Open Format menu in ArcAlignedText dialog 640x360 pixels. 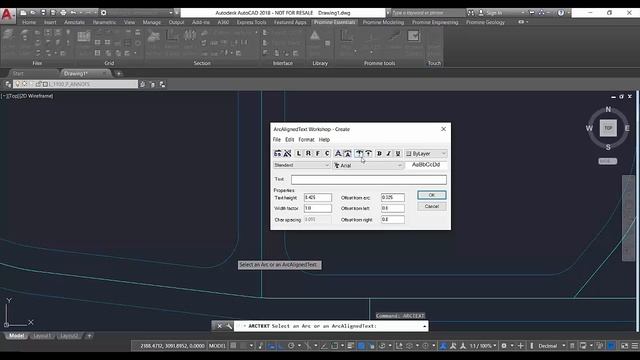click(306, 140)
